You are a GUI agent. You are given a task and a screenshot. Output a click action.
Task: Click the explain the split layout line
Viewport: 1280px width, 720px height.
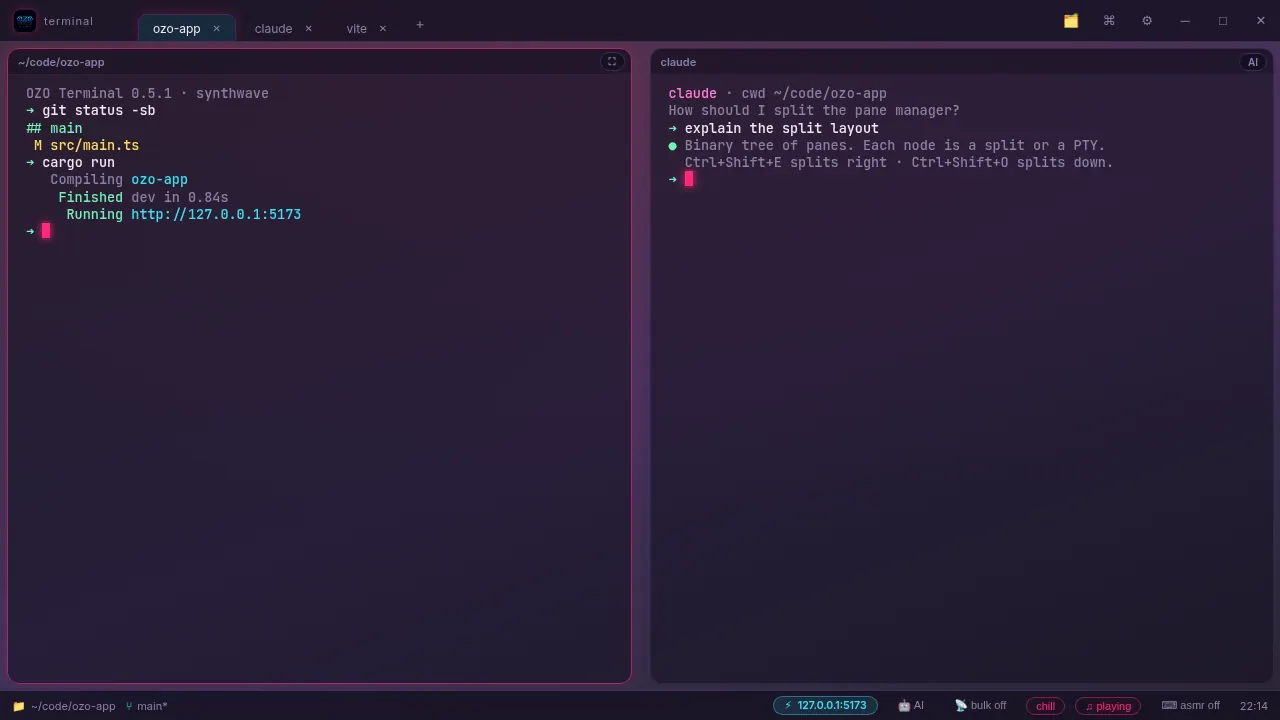(774, 128)
